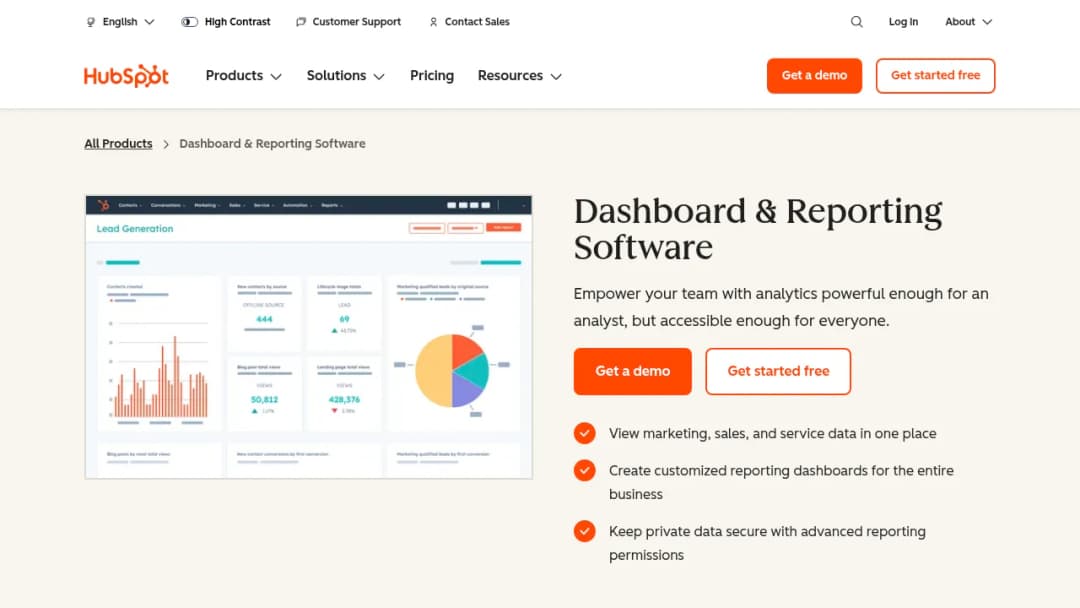Viewport: 1080px width, 608px height.
Task: Click the HubSpot logo
Action: 126,76
